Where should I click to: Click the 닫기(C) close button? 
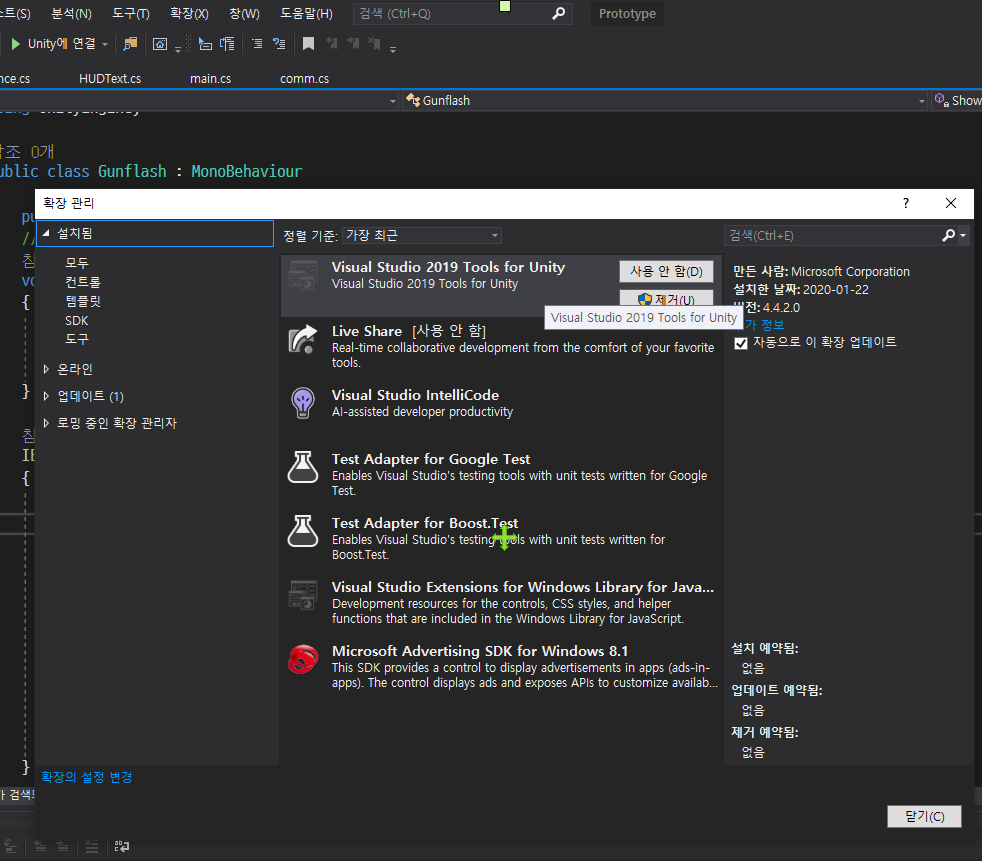[924, 817]
